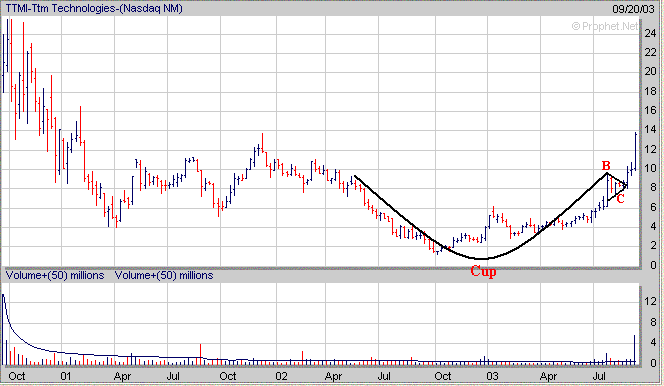Screen dimensions: 664x386
Task: Click the 'Oct' label just before '01'
Action: tap(17, 376)
